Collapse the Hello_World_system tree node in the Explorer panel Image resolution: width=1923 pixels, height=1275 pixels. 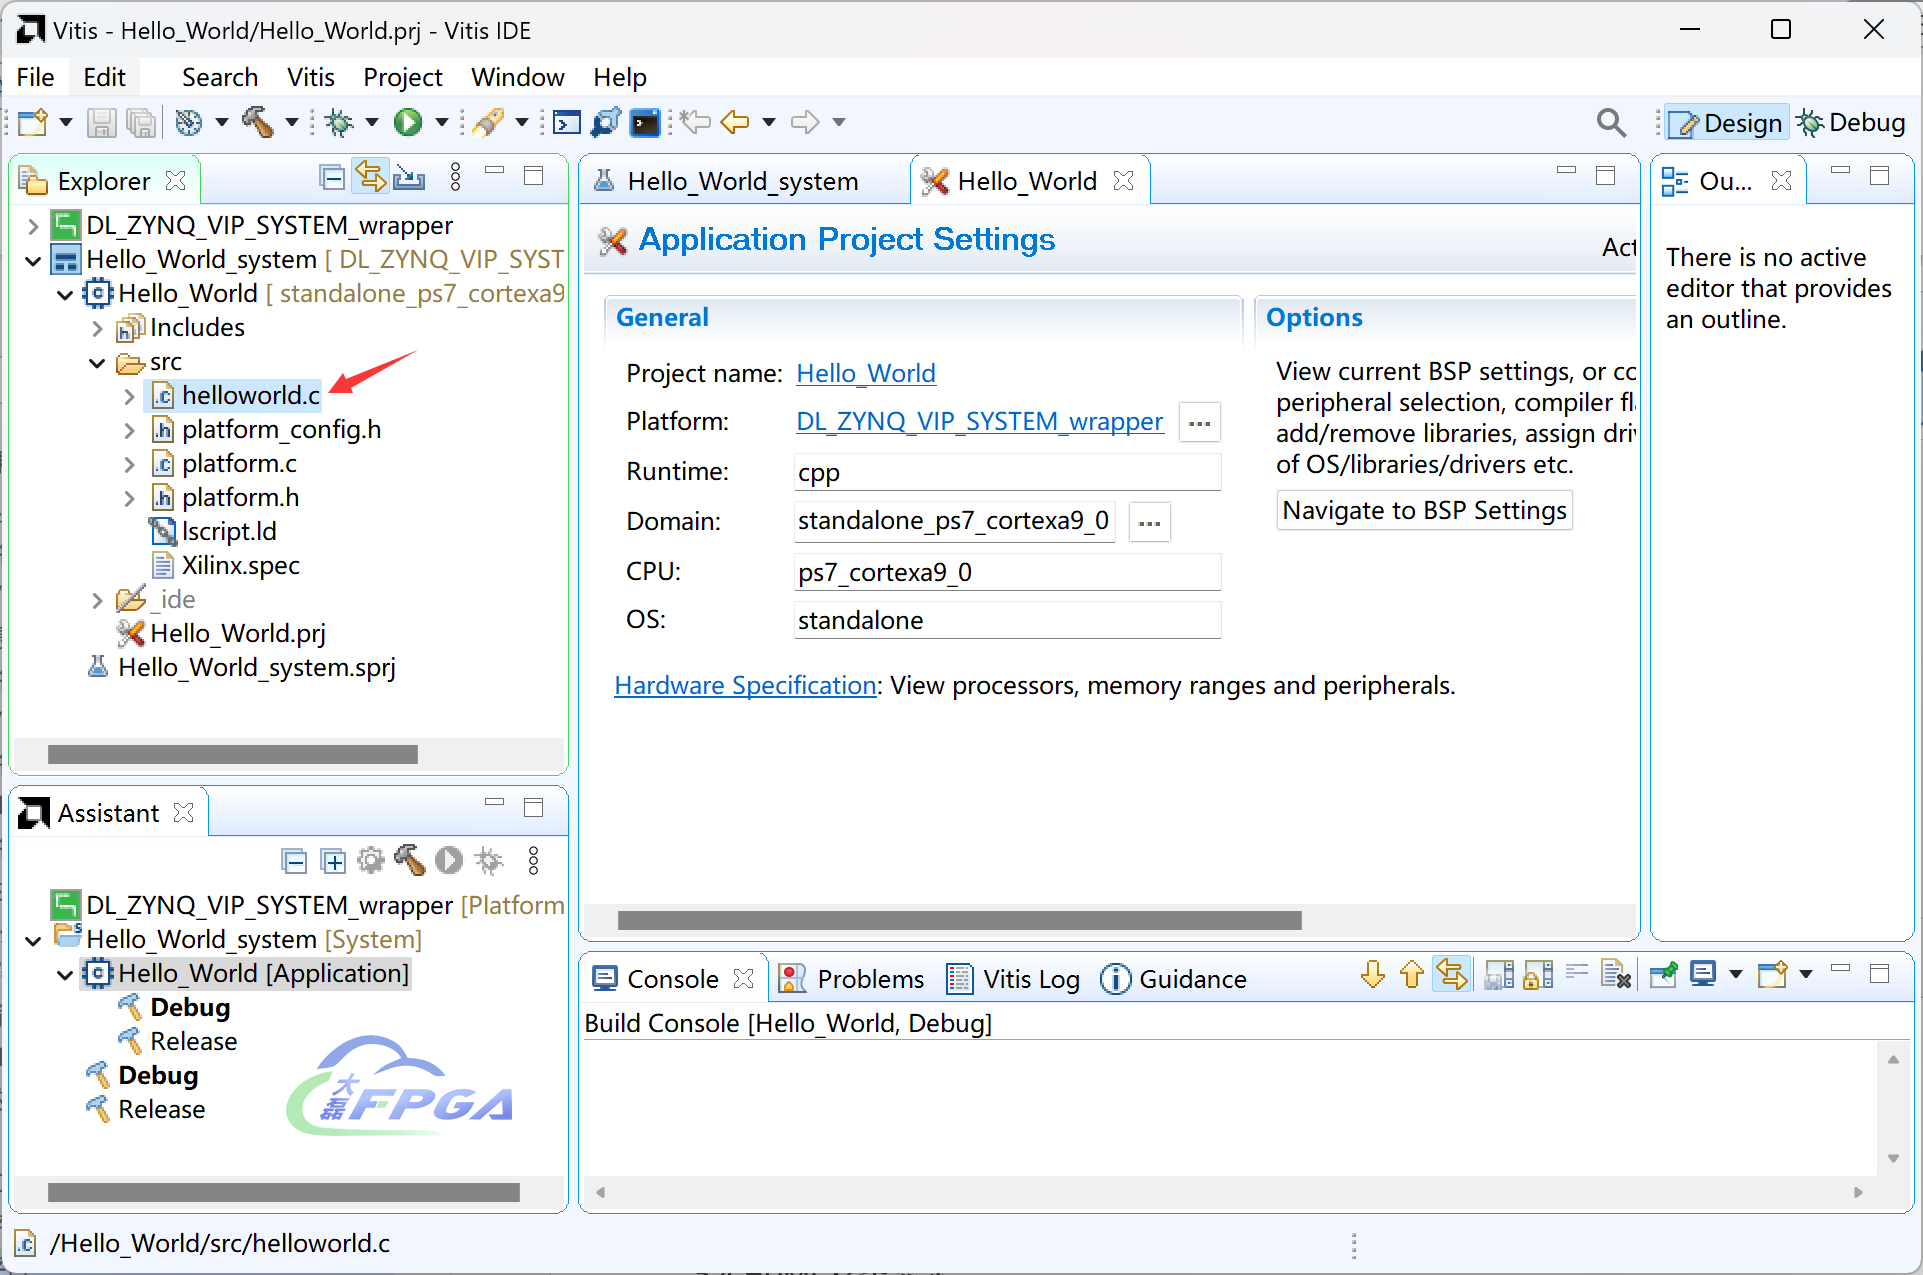click(x=33, y=261)
